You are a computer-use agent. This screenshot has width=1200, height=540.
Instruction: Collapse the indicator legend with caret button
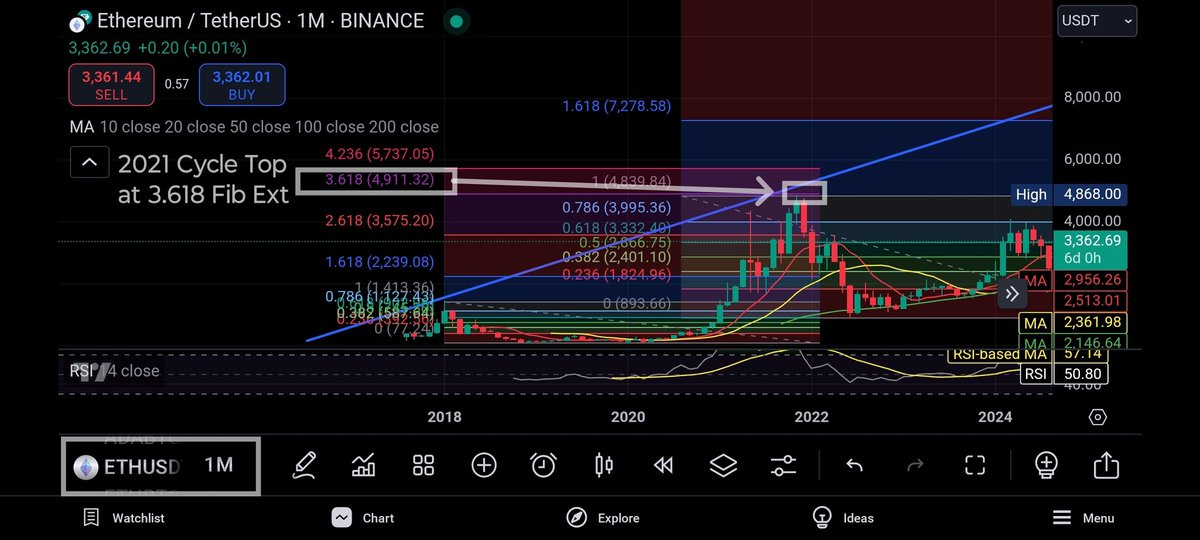point(89,162)
